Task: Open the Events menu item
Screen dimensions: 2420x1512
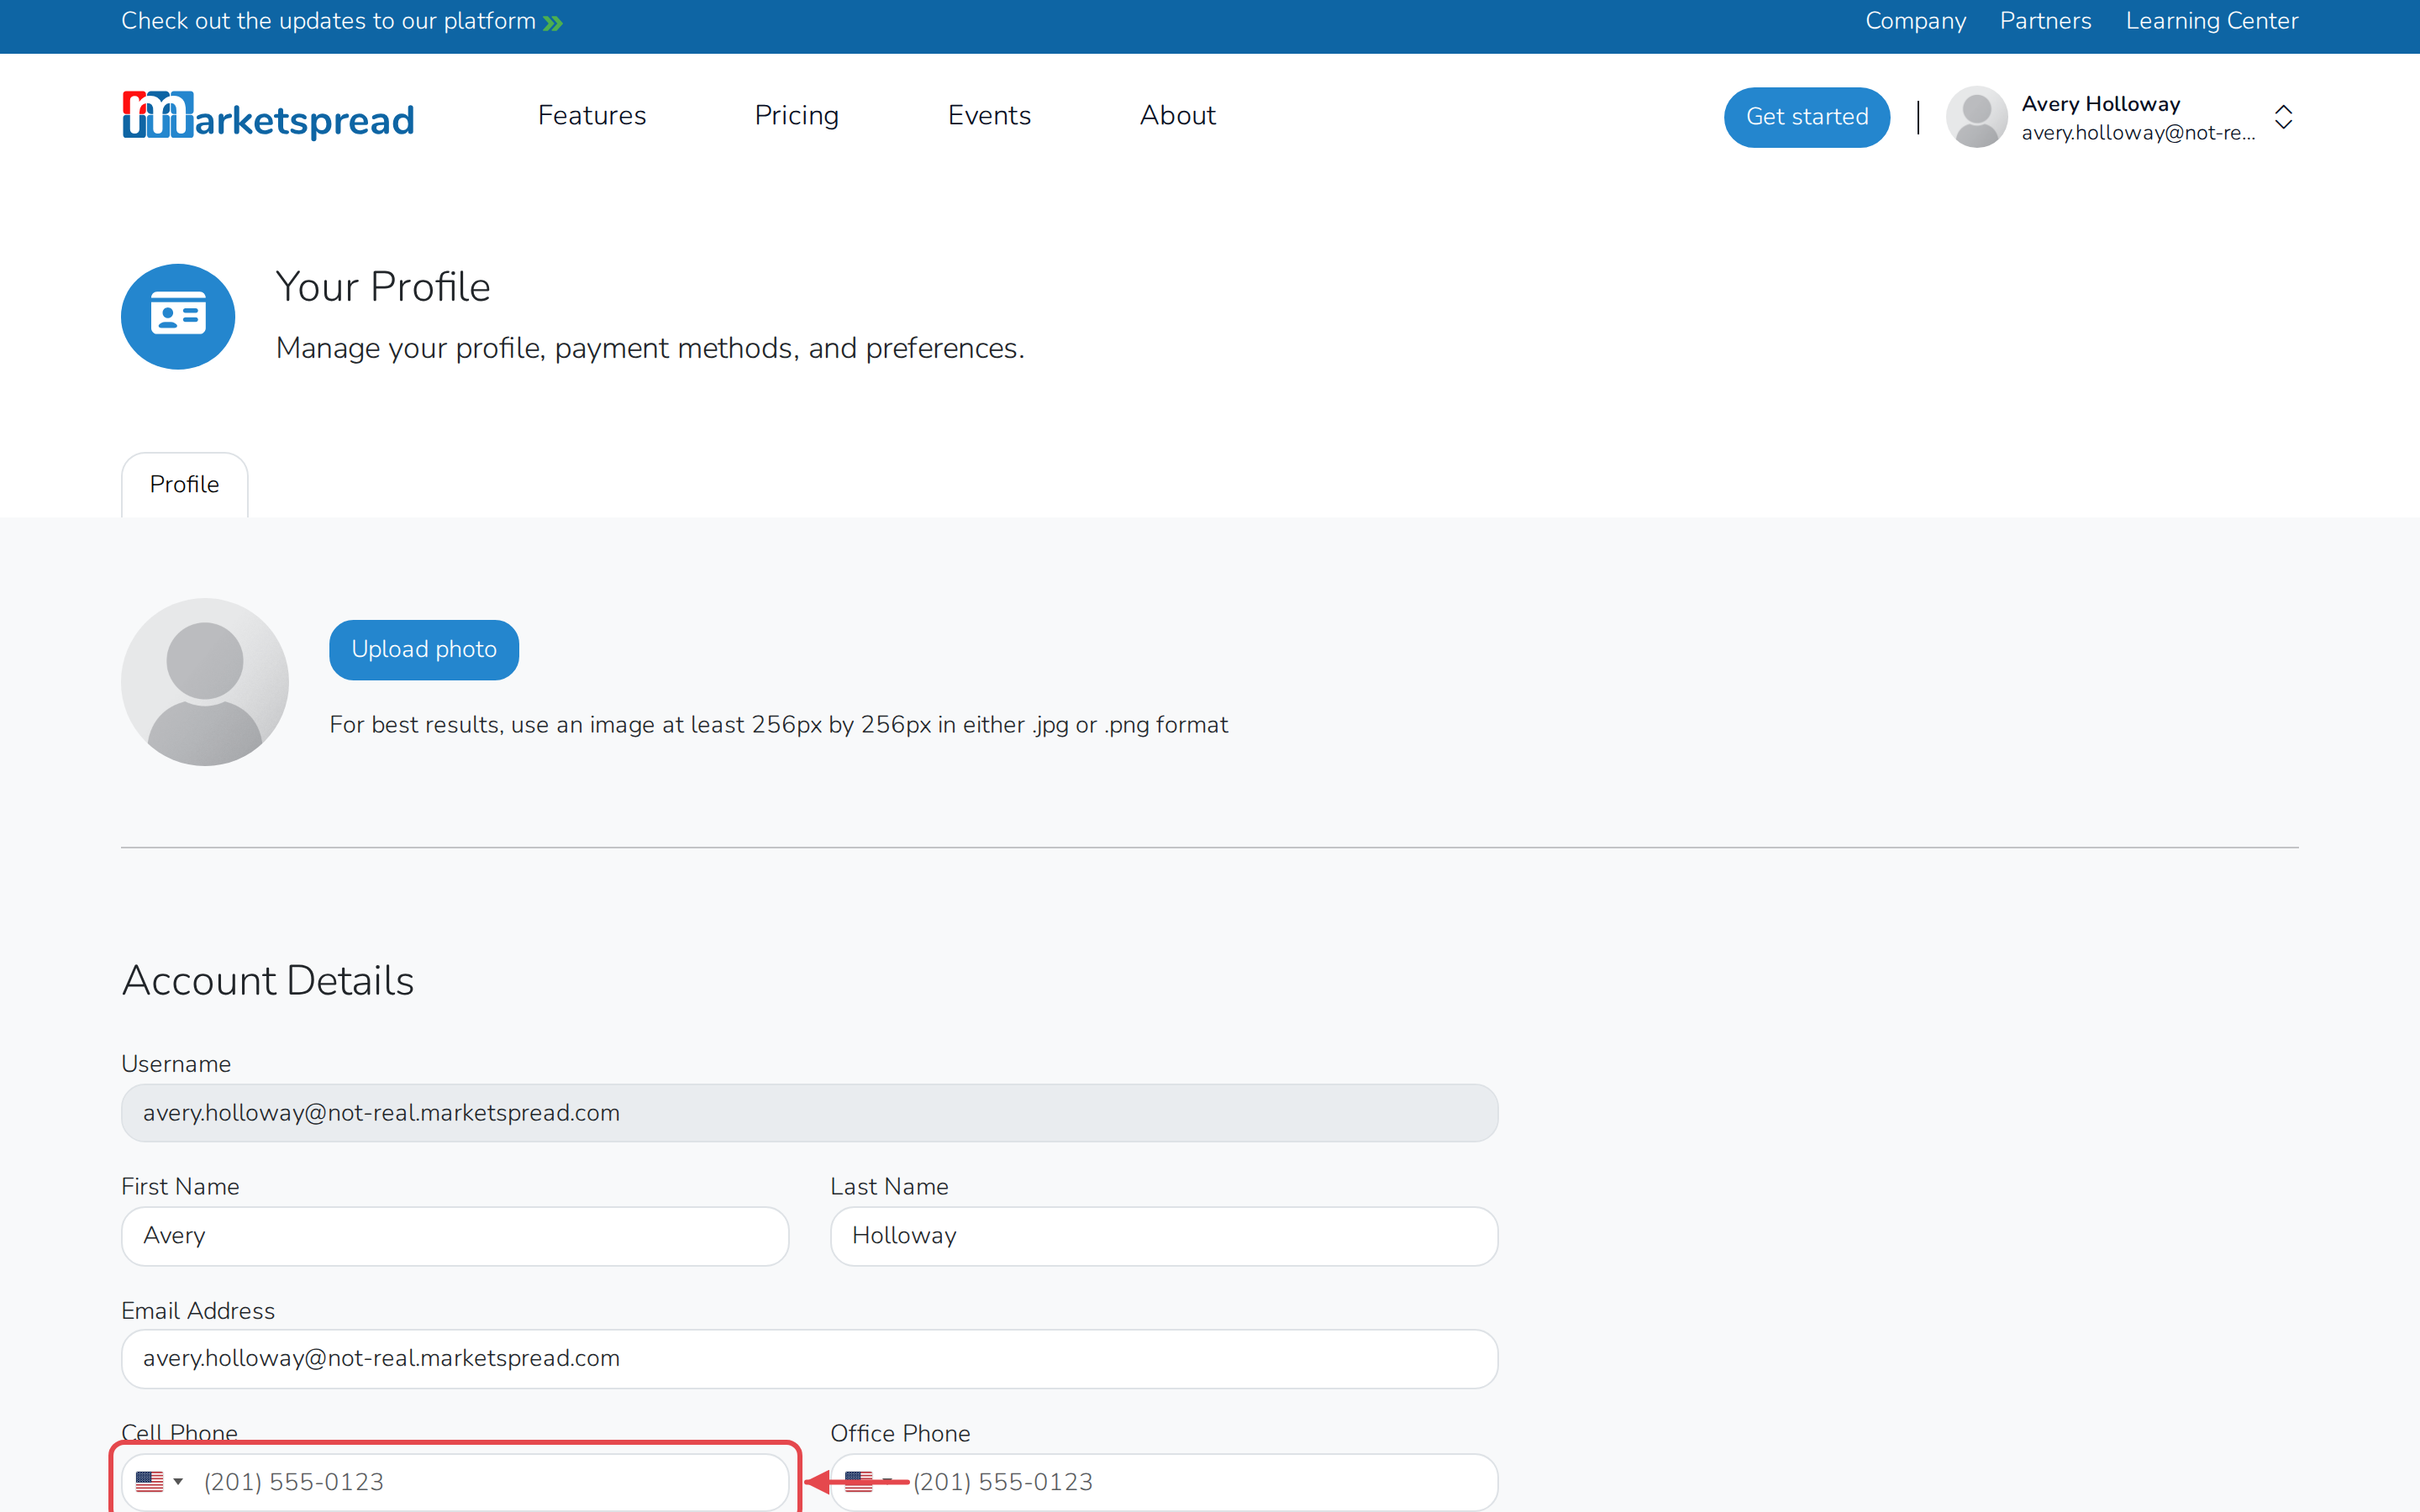Action: pos(989,116)
